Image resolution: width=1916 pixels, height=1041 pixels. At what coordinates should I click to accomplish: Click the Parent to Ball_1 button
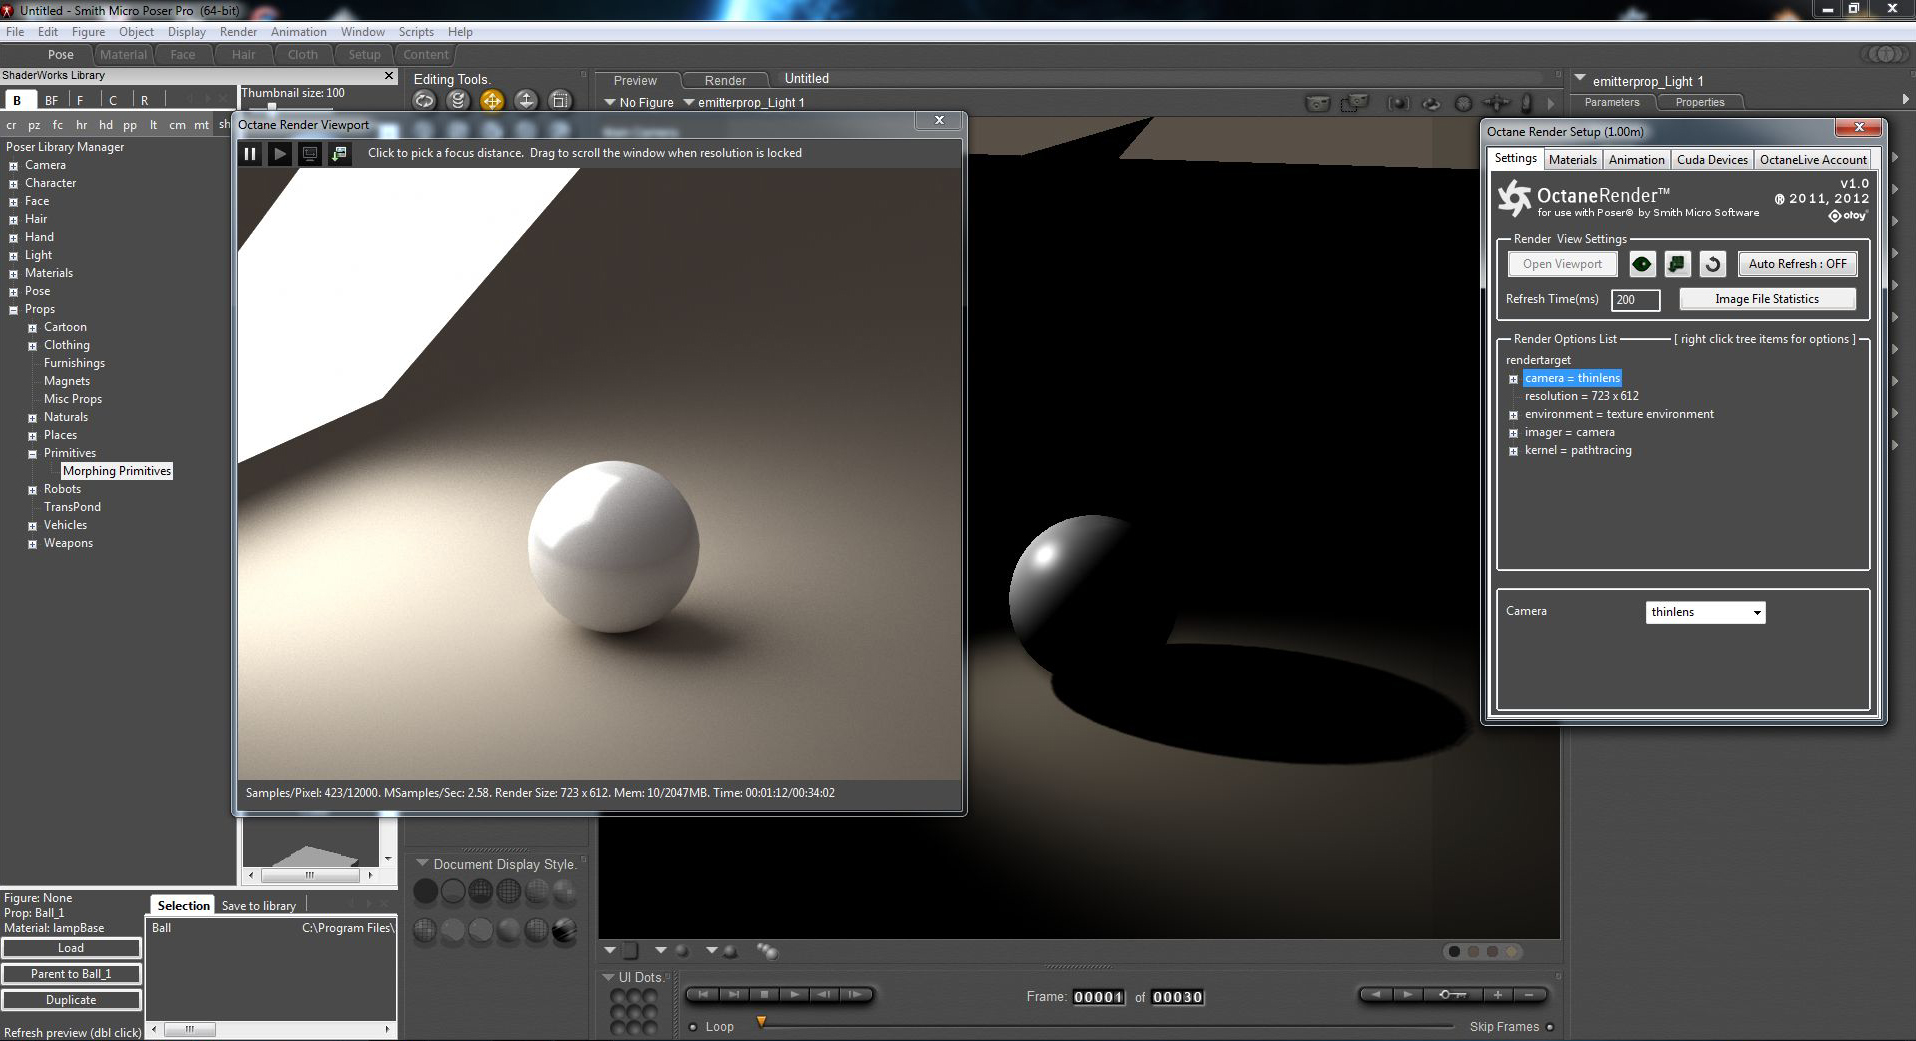(x=71, y=974)
